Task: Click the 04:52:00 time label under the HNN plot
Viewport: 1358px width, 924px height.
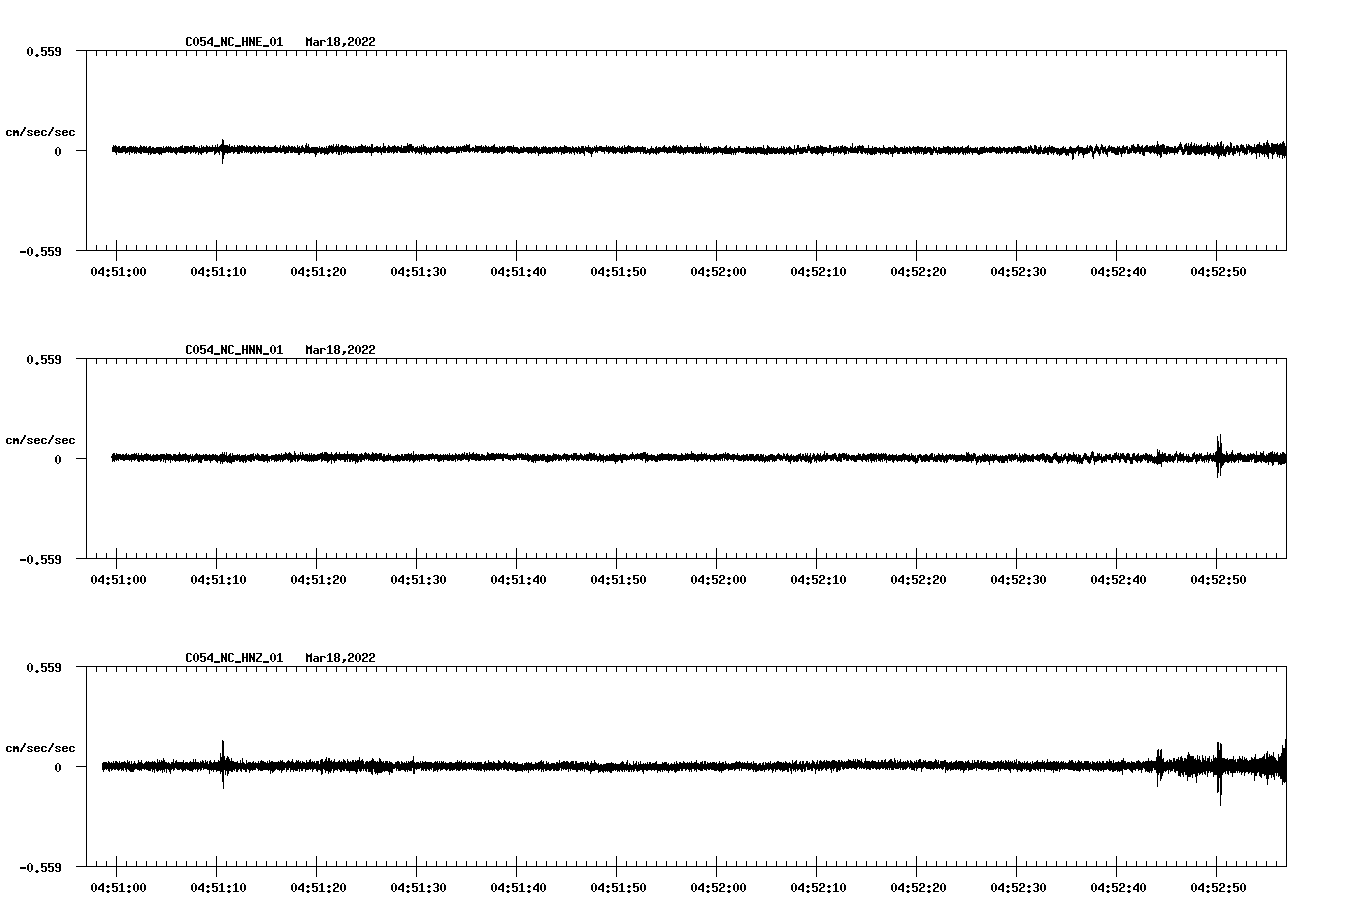Action: (718, 580)
